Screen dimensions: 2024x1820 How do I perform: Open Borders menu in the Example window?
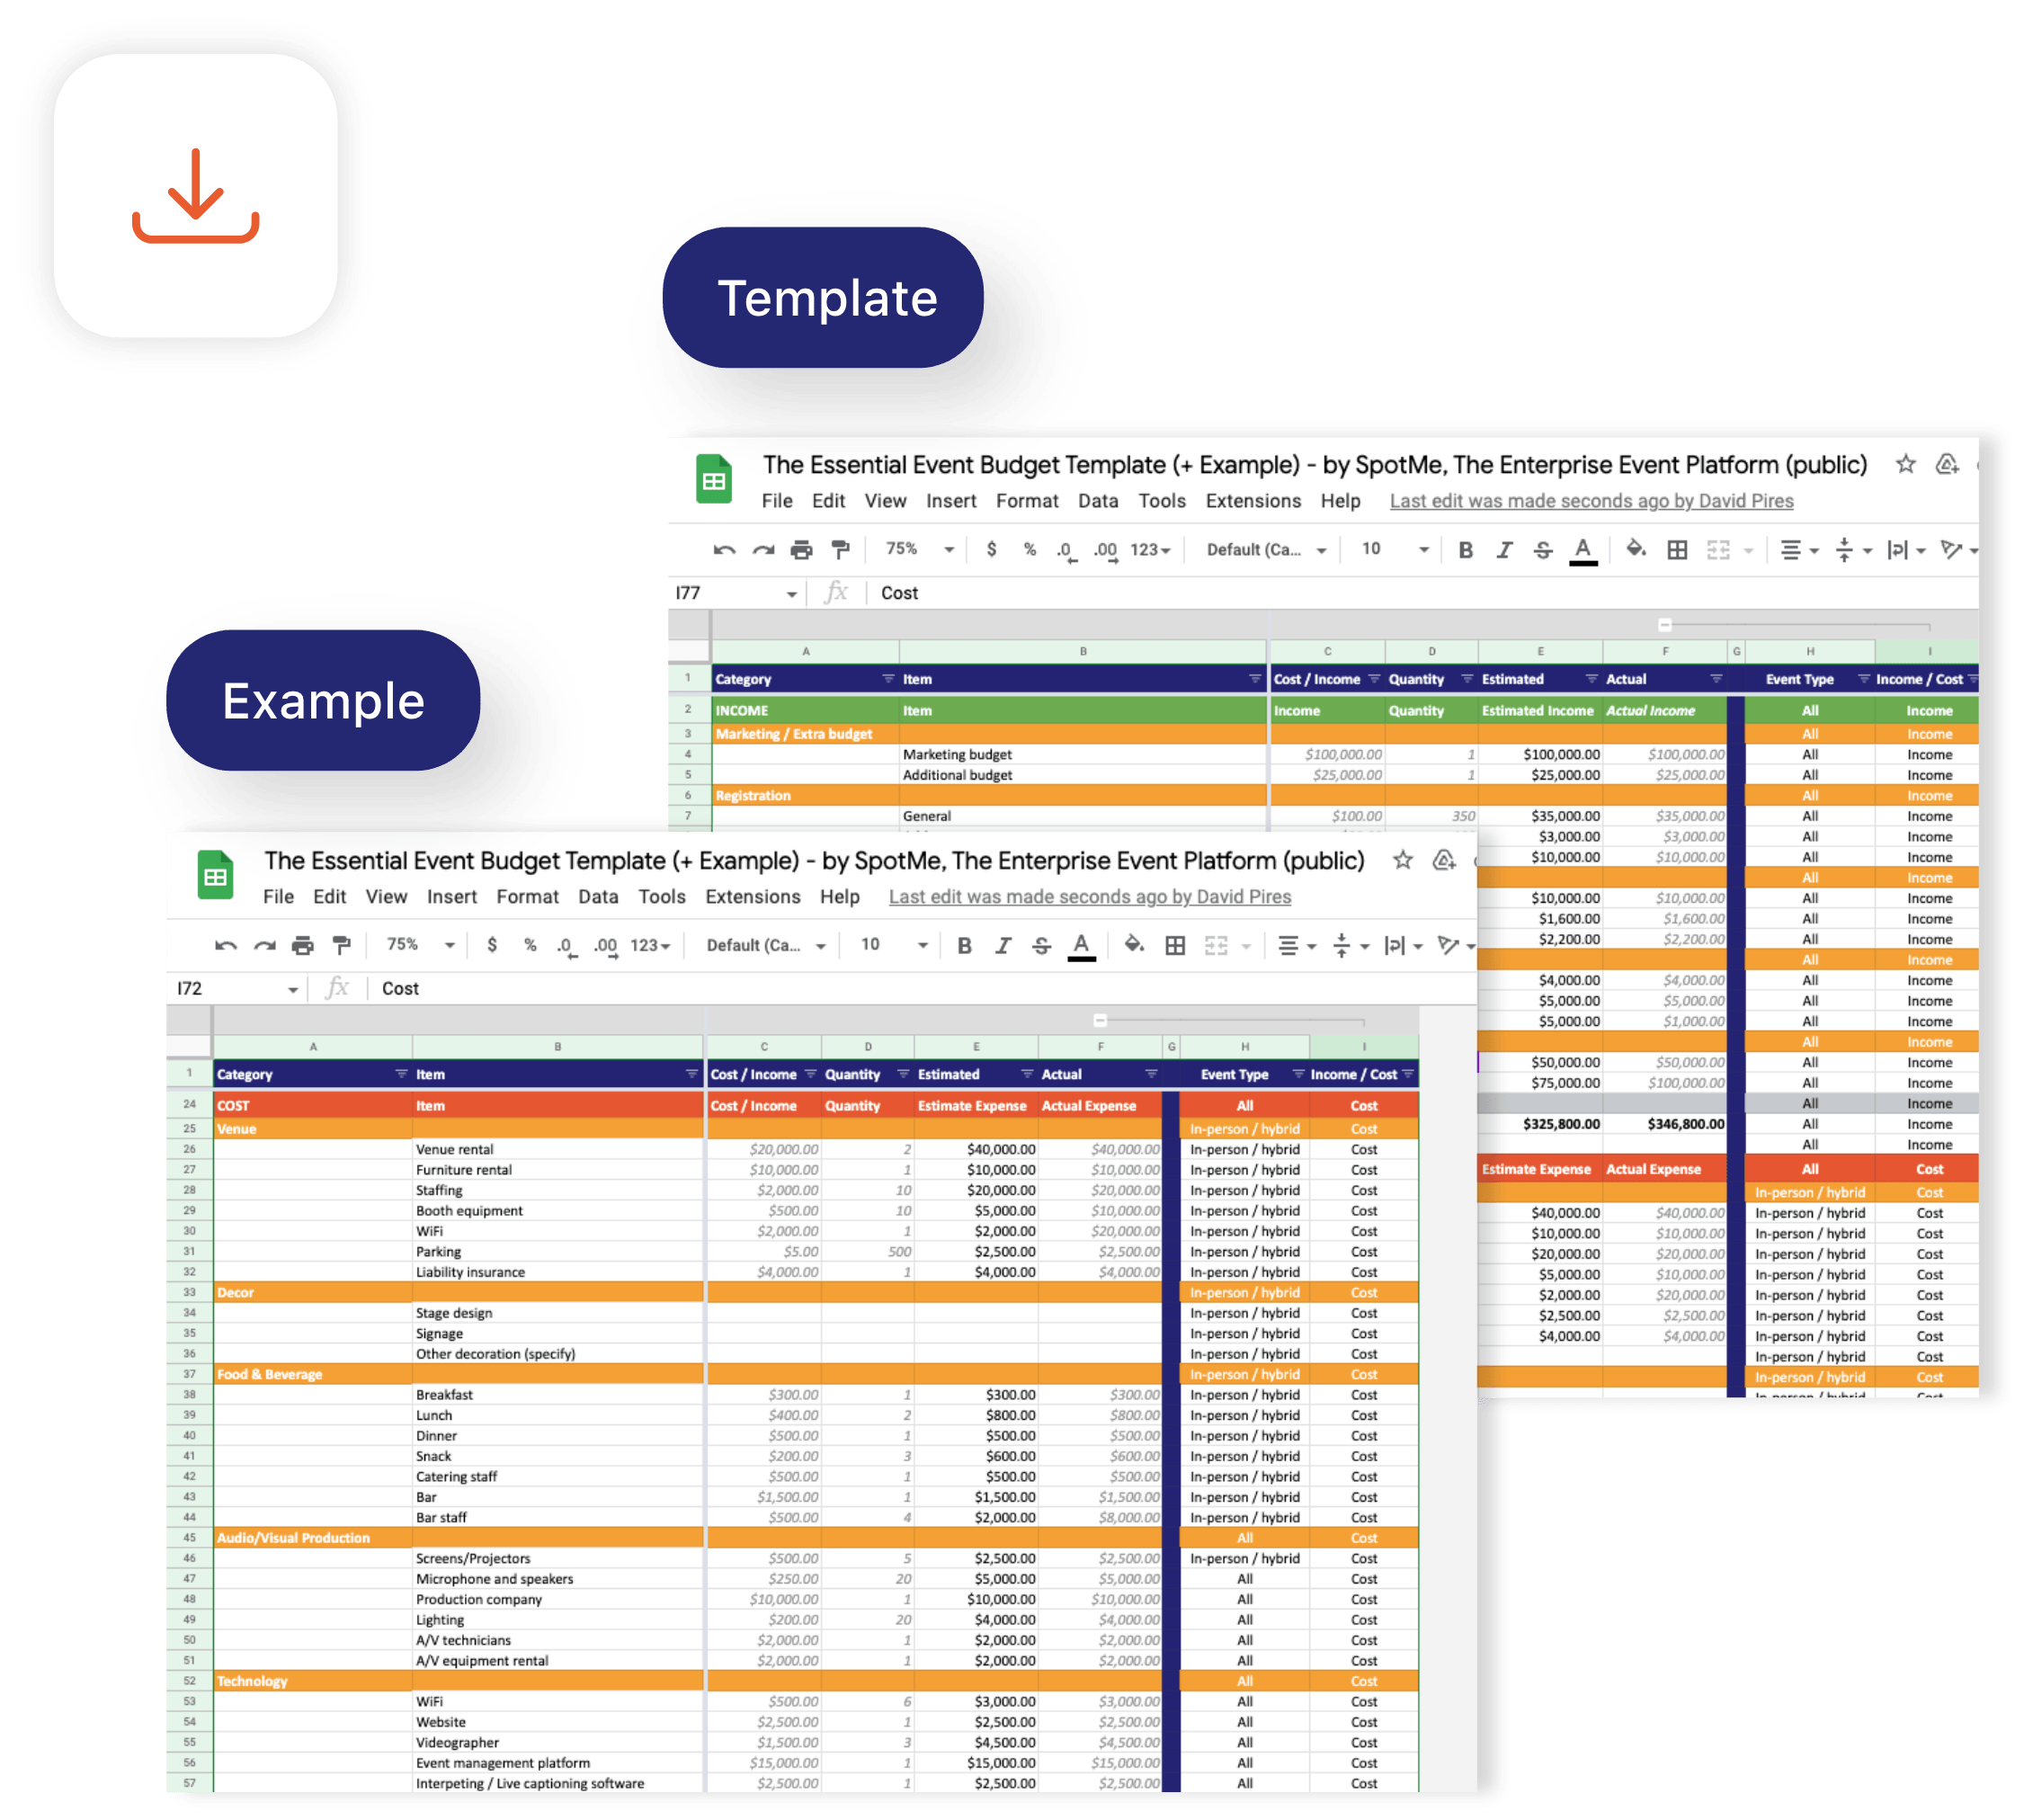(1175, 945)
